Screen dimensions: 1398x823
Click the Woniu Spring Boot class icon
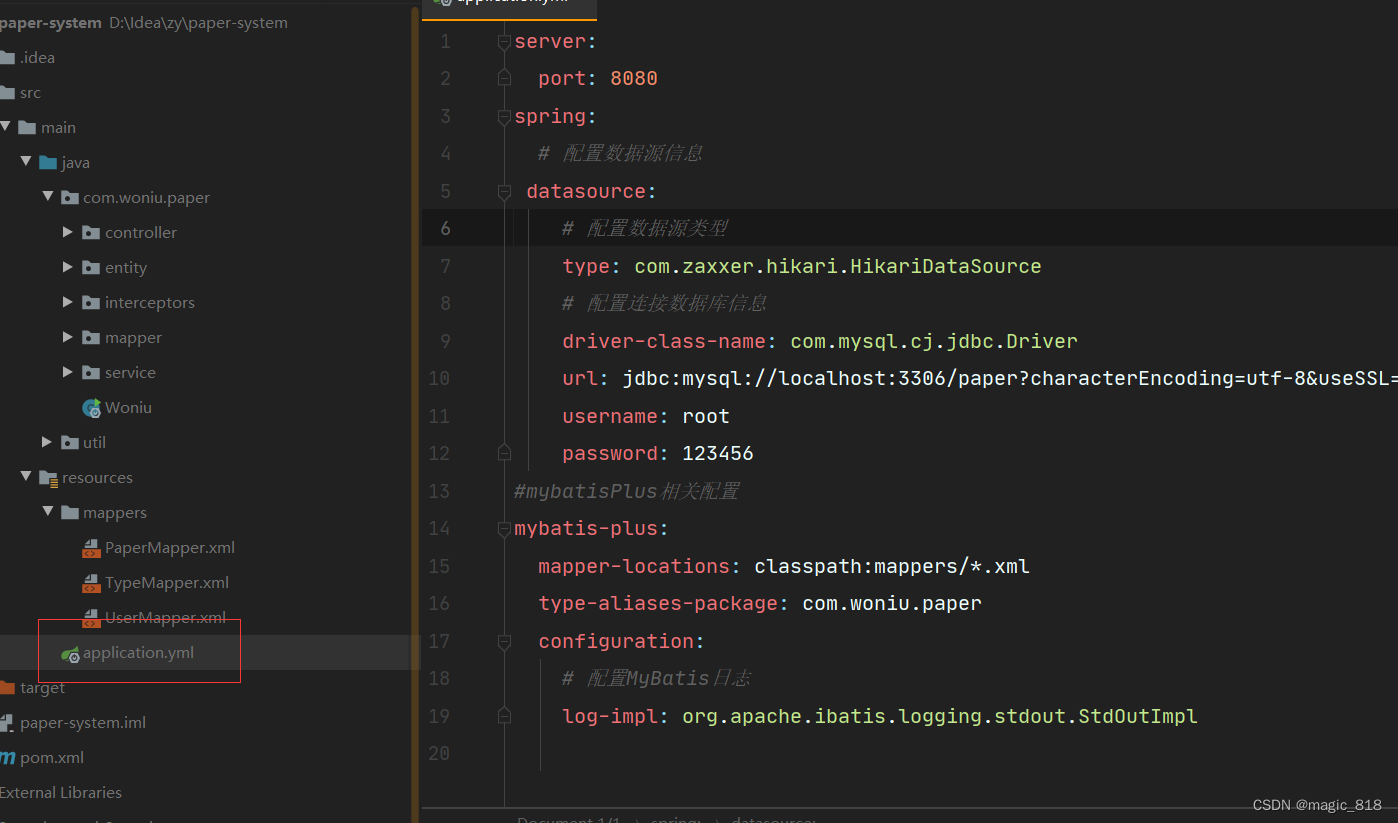click(x=91, y=408)
